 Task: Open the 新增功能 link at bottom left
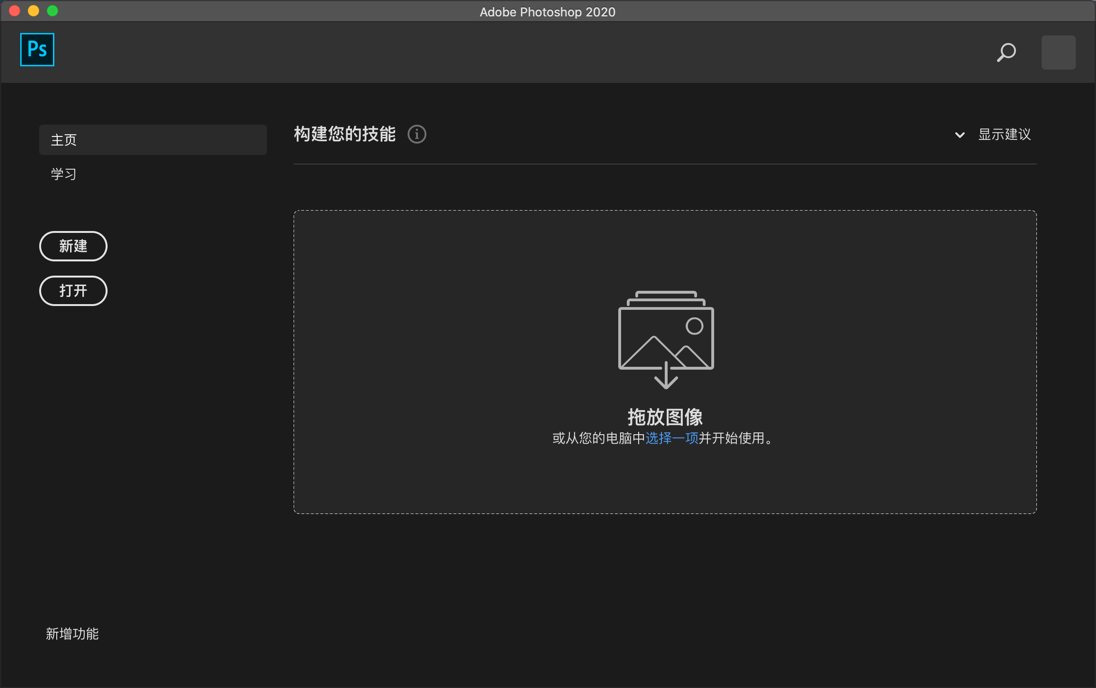click(x=72, y=634)
